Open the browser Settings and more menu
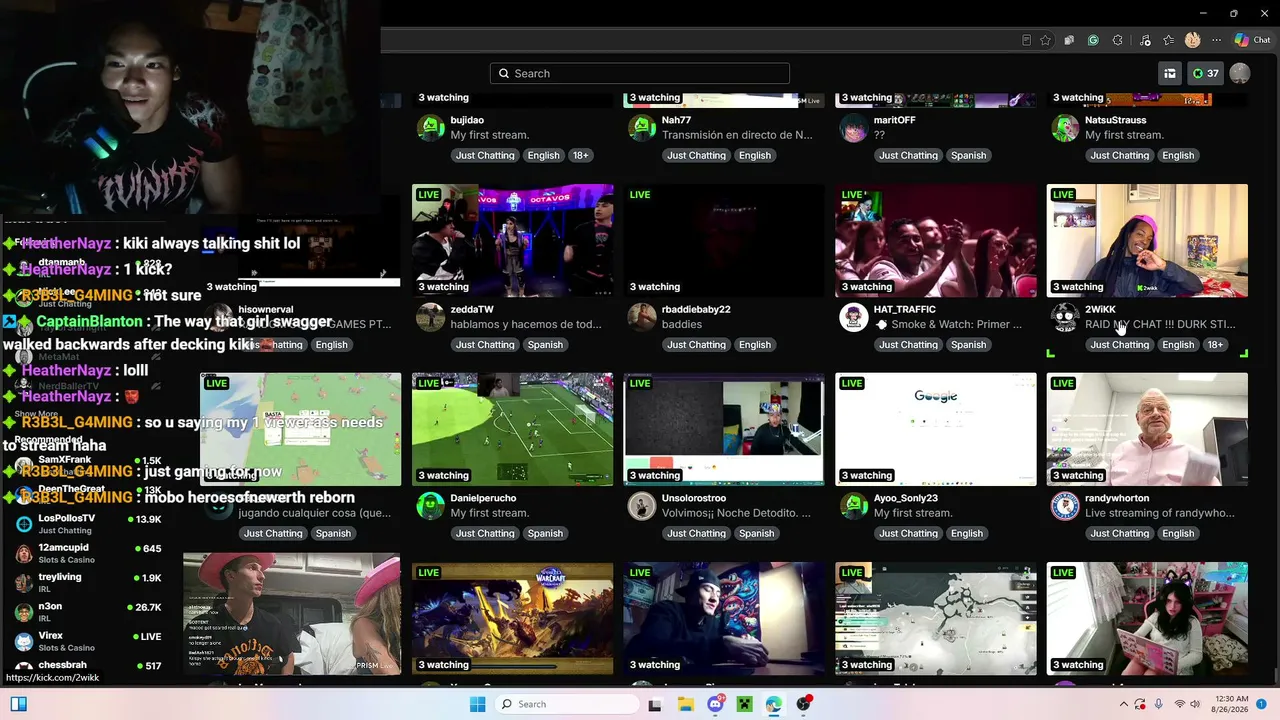1280x720 pixels. click(x=1216, y=40)
